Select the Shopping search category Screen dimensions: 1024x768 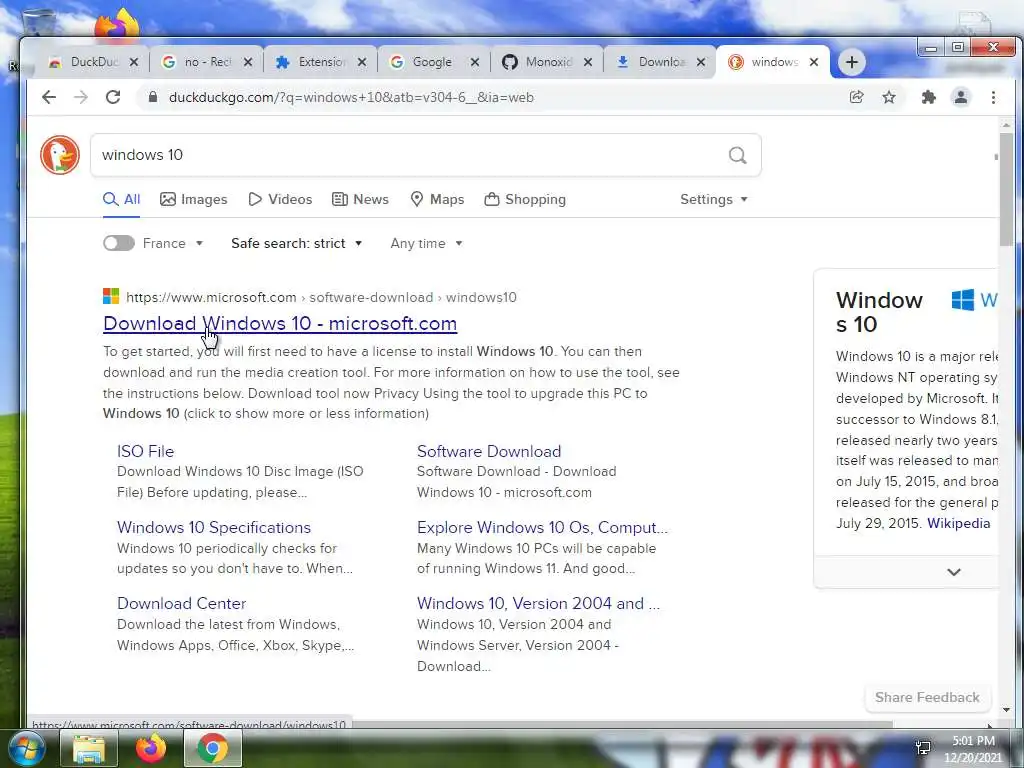click(x=525, y=199)
